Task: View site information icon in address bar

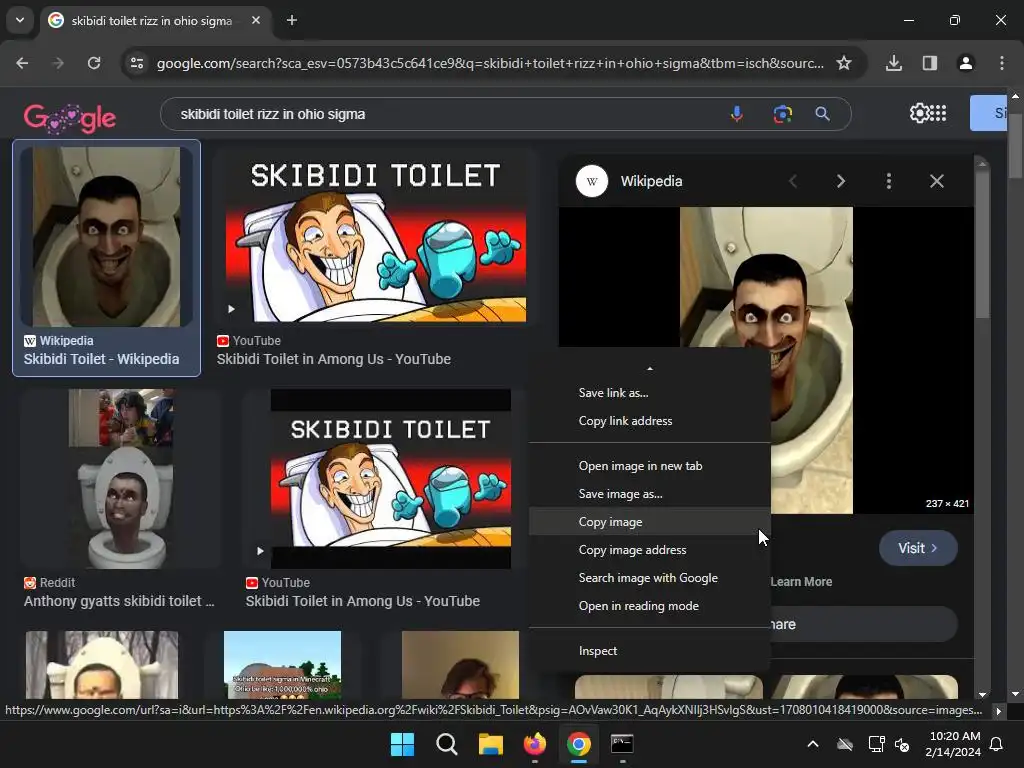Action: tap(136, 63)
